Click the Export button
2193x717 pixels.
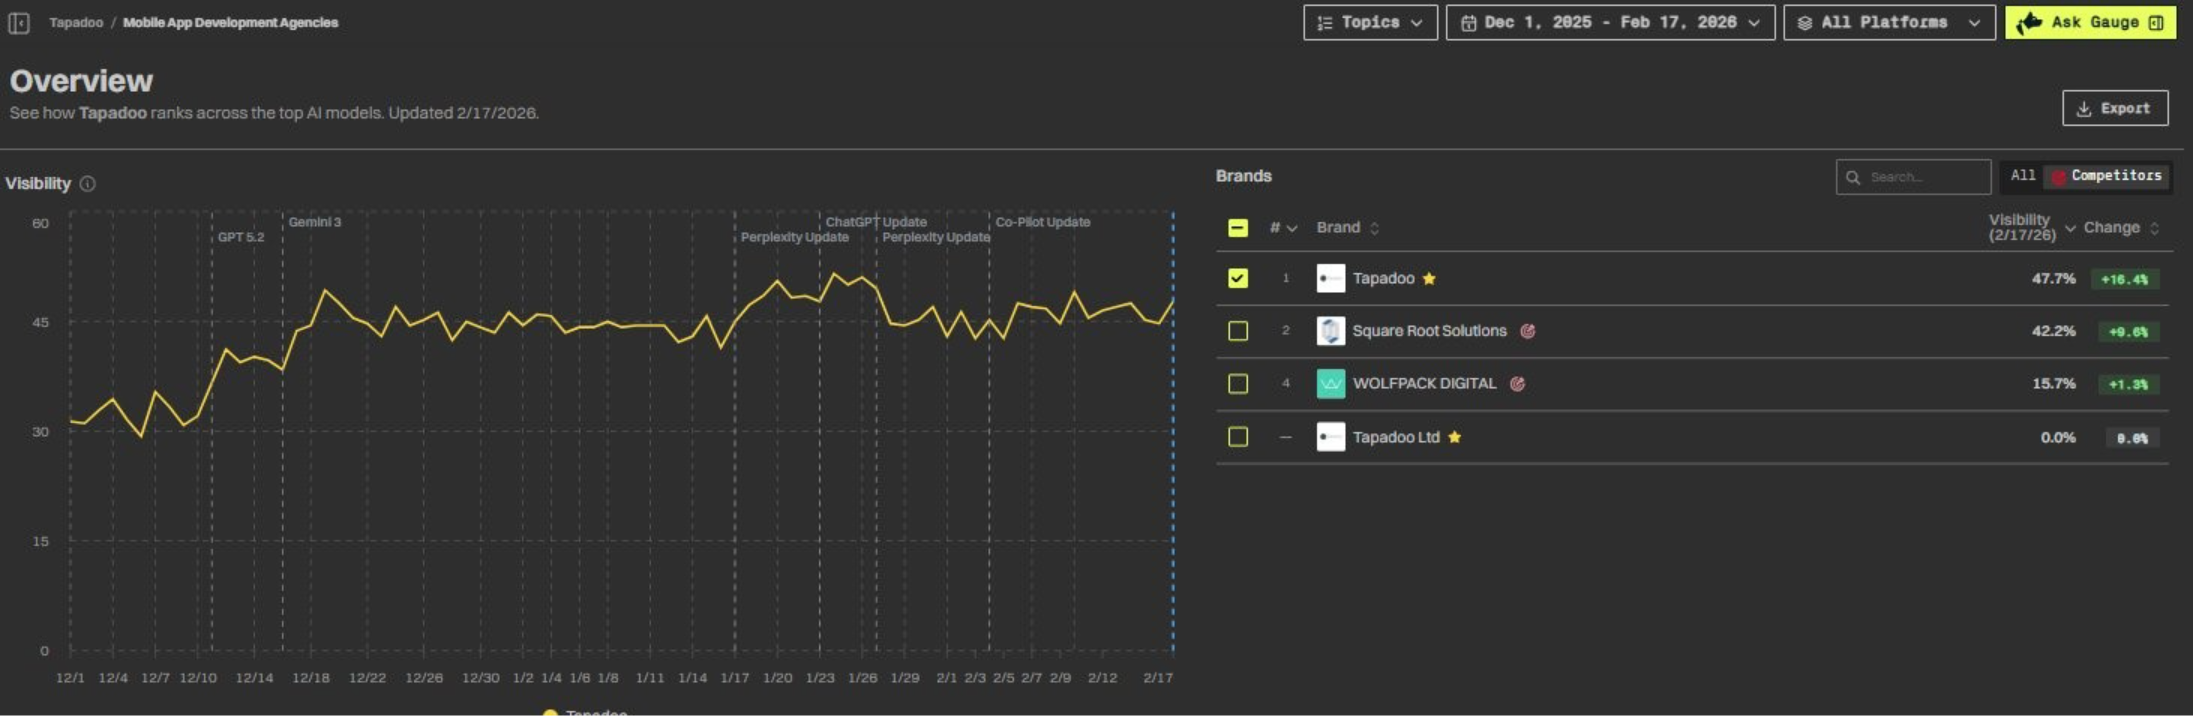(x=2114, y=109)
